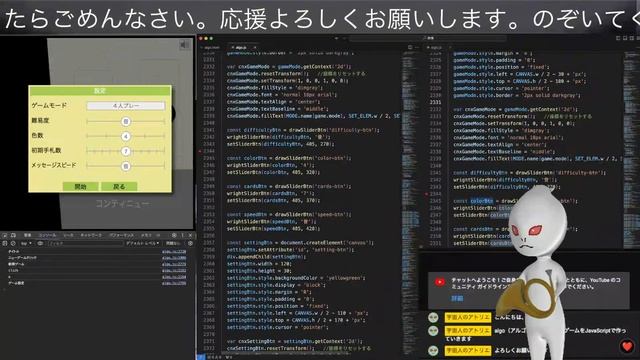Image resolution: width=640 pixels, height=360 pixels.
Task: Click the 難易度 slider knob
Action: coord(126,121)
